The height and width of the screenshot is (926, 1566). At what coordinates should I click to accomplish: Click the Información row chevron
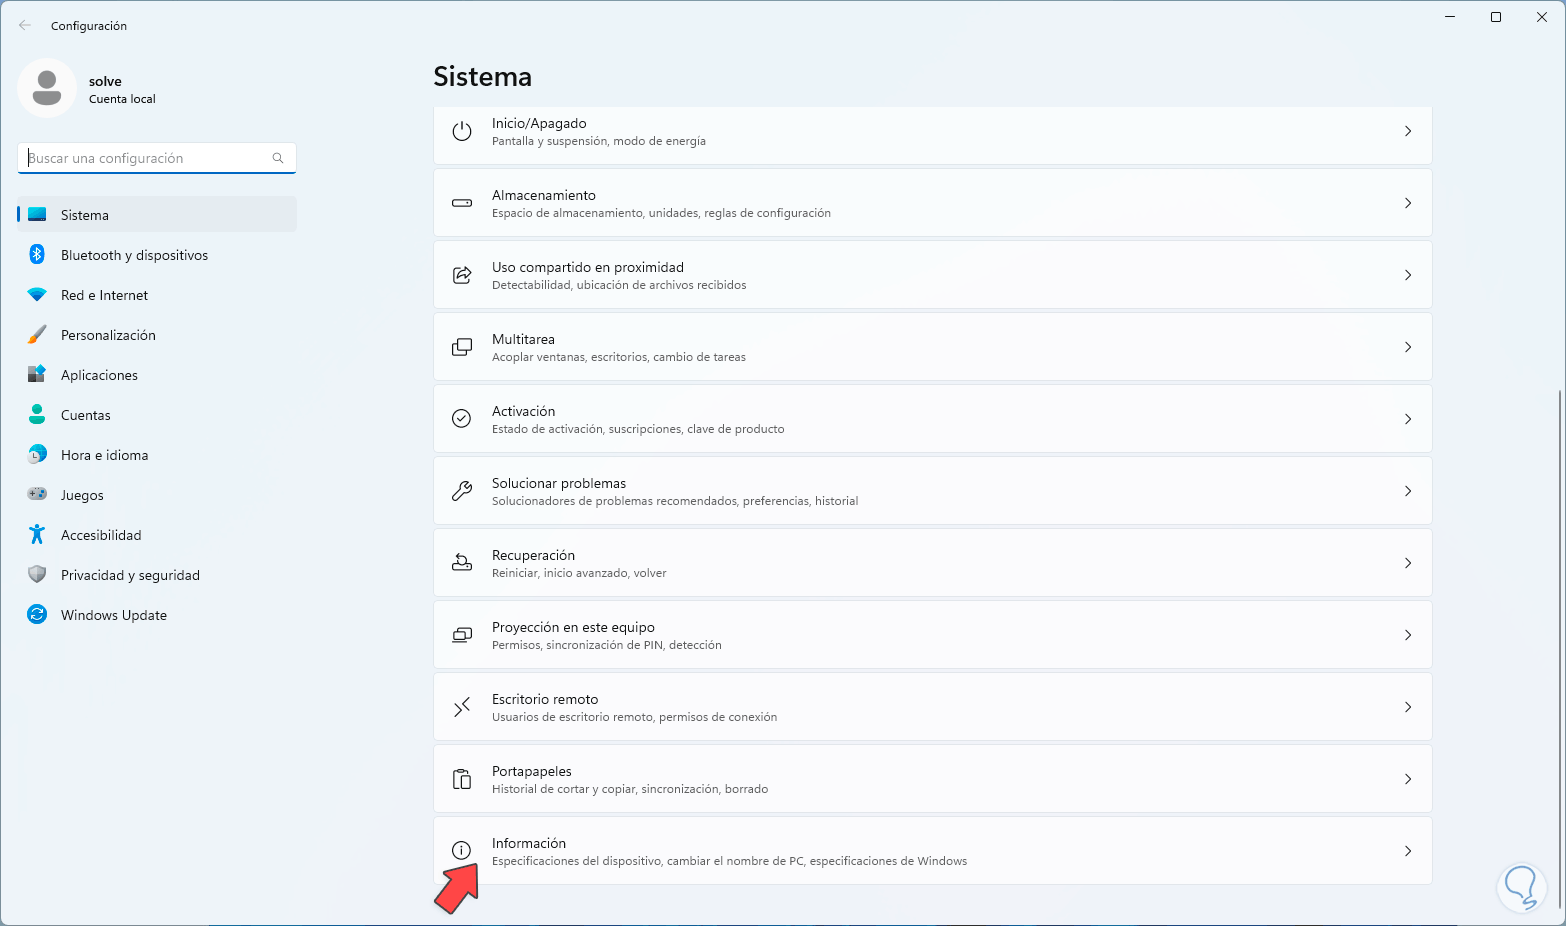click(x=1408, y=851)
